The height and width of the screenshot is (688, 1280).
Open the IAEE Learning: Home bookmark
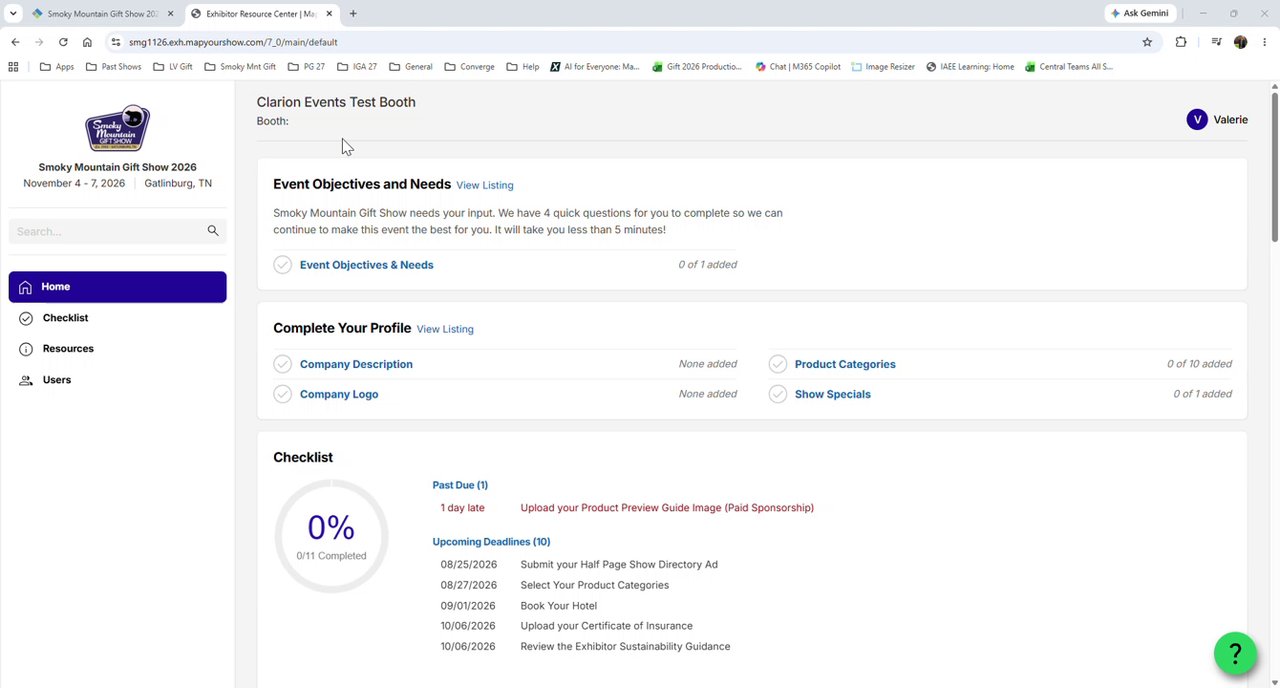[970, 67]
